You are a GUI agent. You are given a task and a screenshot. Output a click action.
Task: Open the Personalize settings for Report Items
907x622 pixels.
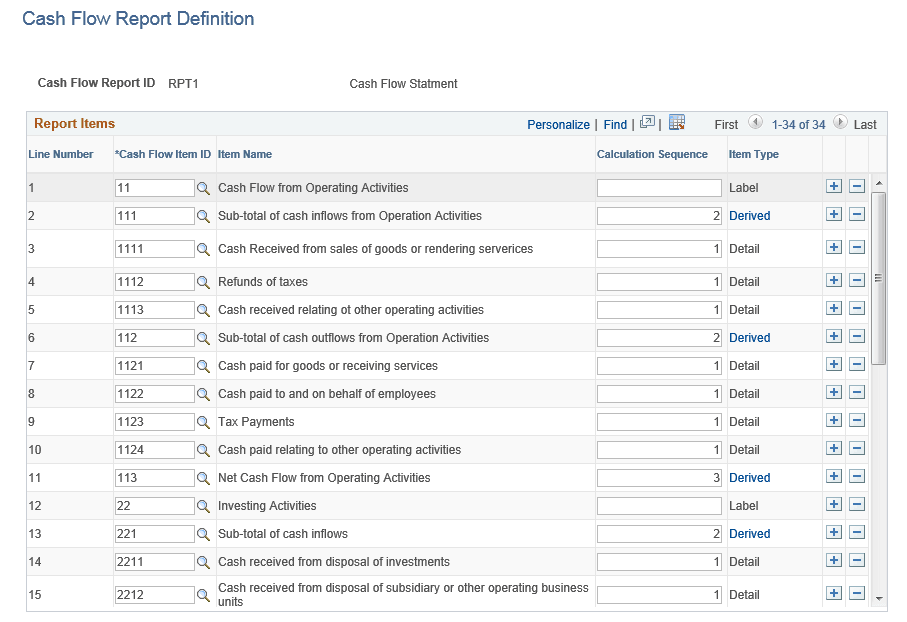point(559,123)
